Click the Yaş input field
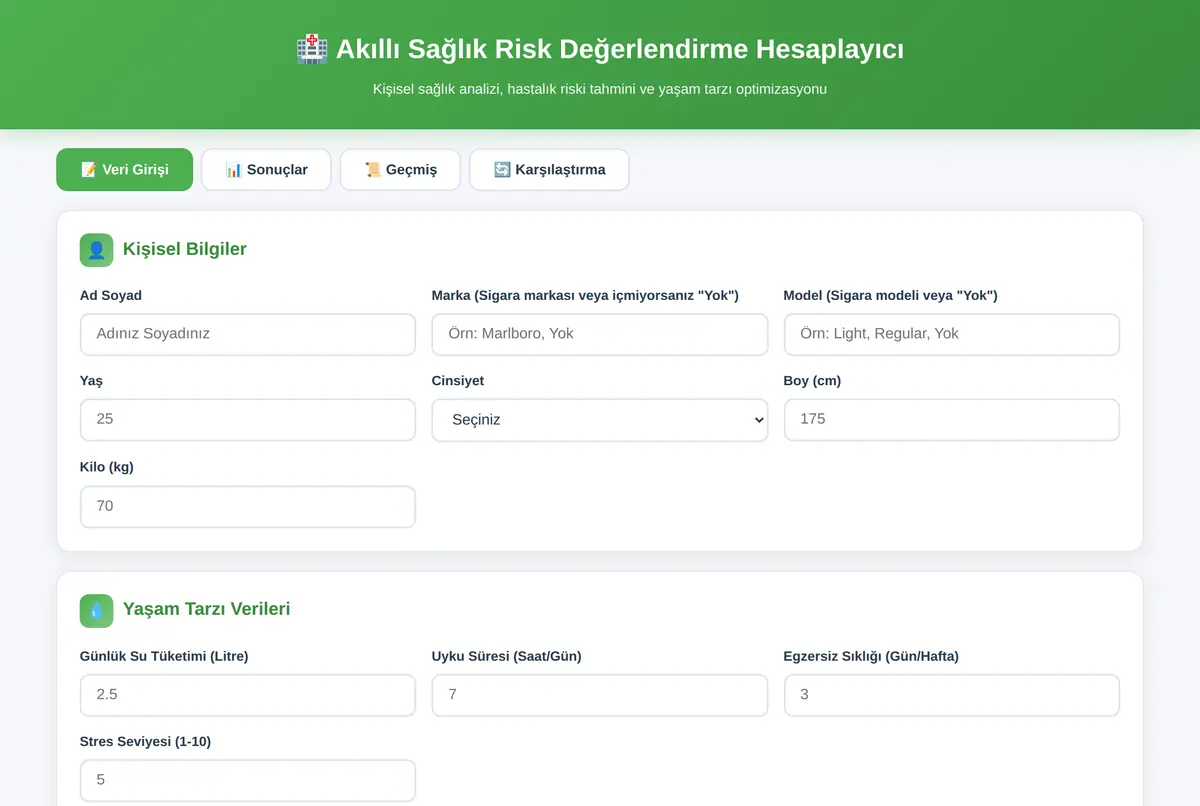The image size is (1200, 806). (x=248, y=420)
